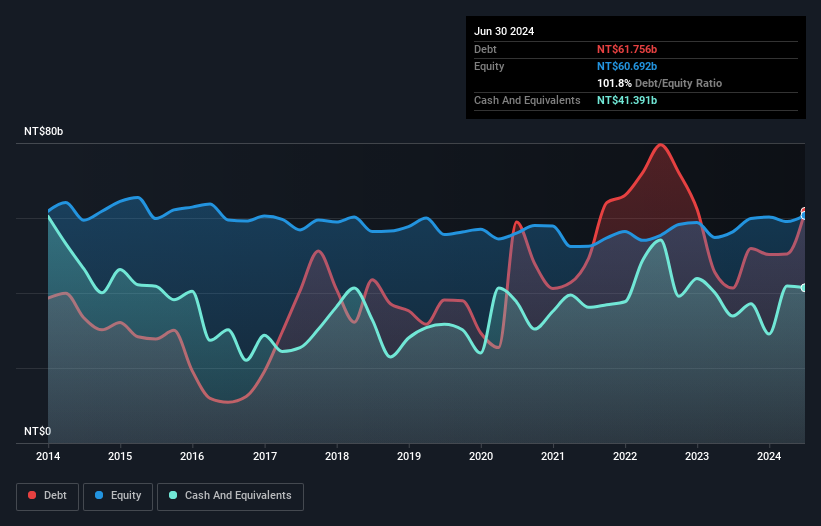Click the red Debt endpoint marker on chart
Image resolution: width=821 pixels, height=526 pixels.
[x=804, y=210]
